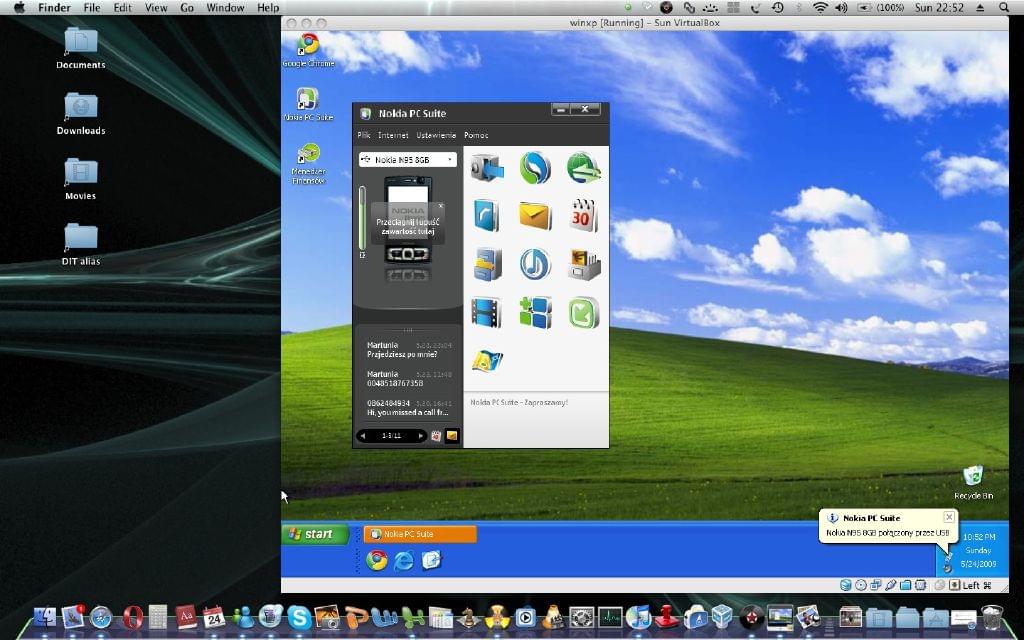The image size is (1024, 640).
Task: Click the Windows XP start button
Action: (x=314, y=534)
